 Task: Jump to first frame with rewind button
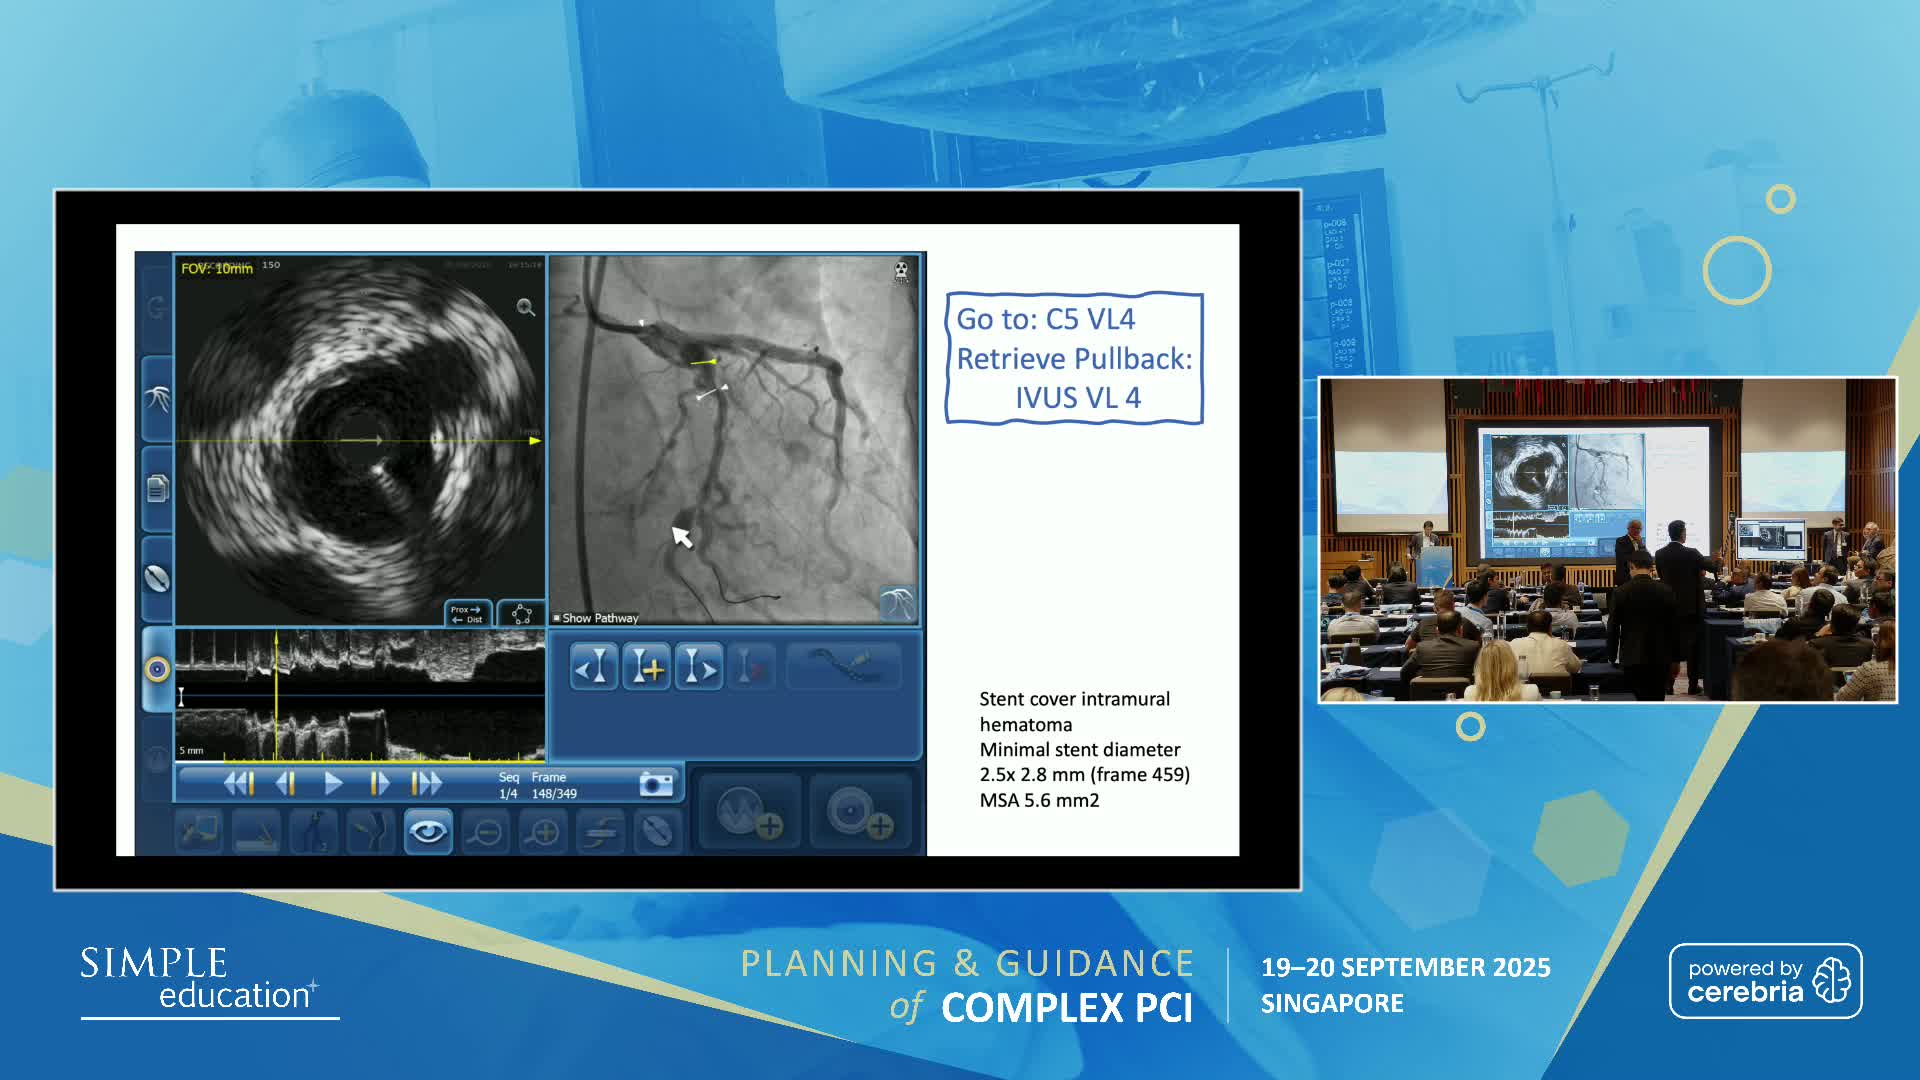239,784
